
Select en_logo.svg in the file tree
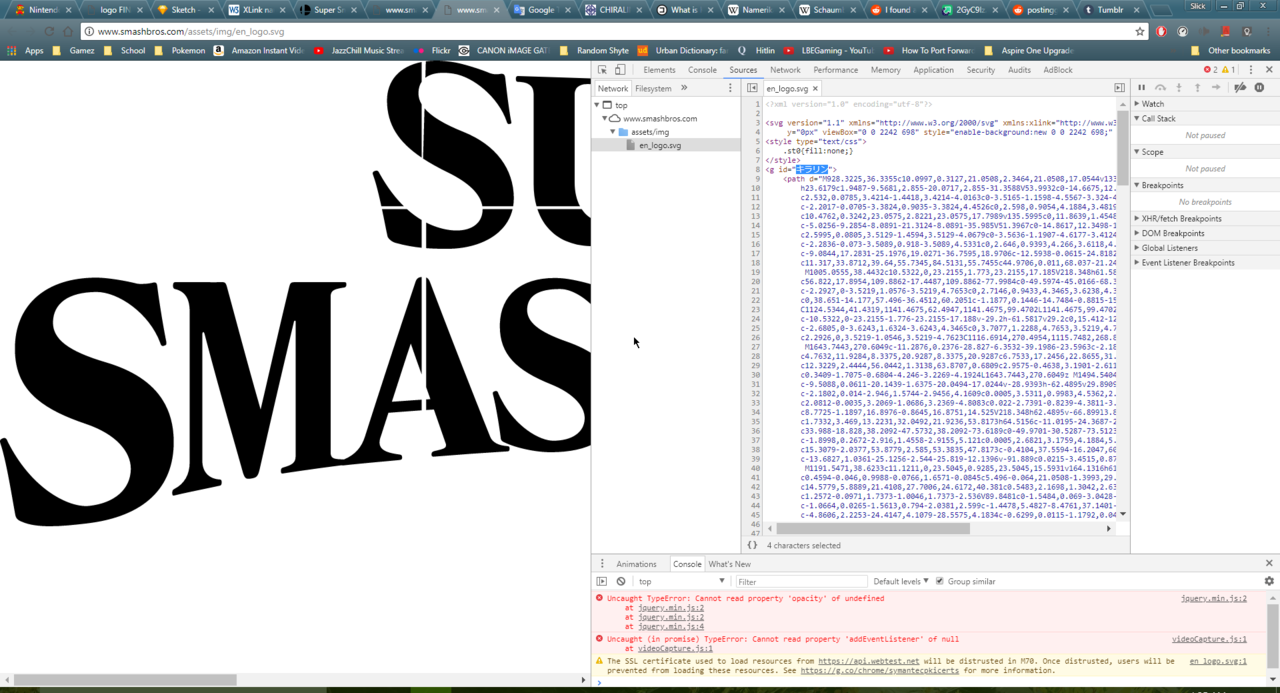pos(660,145)
